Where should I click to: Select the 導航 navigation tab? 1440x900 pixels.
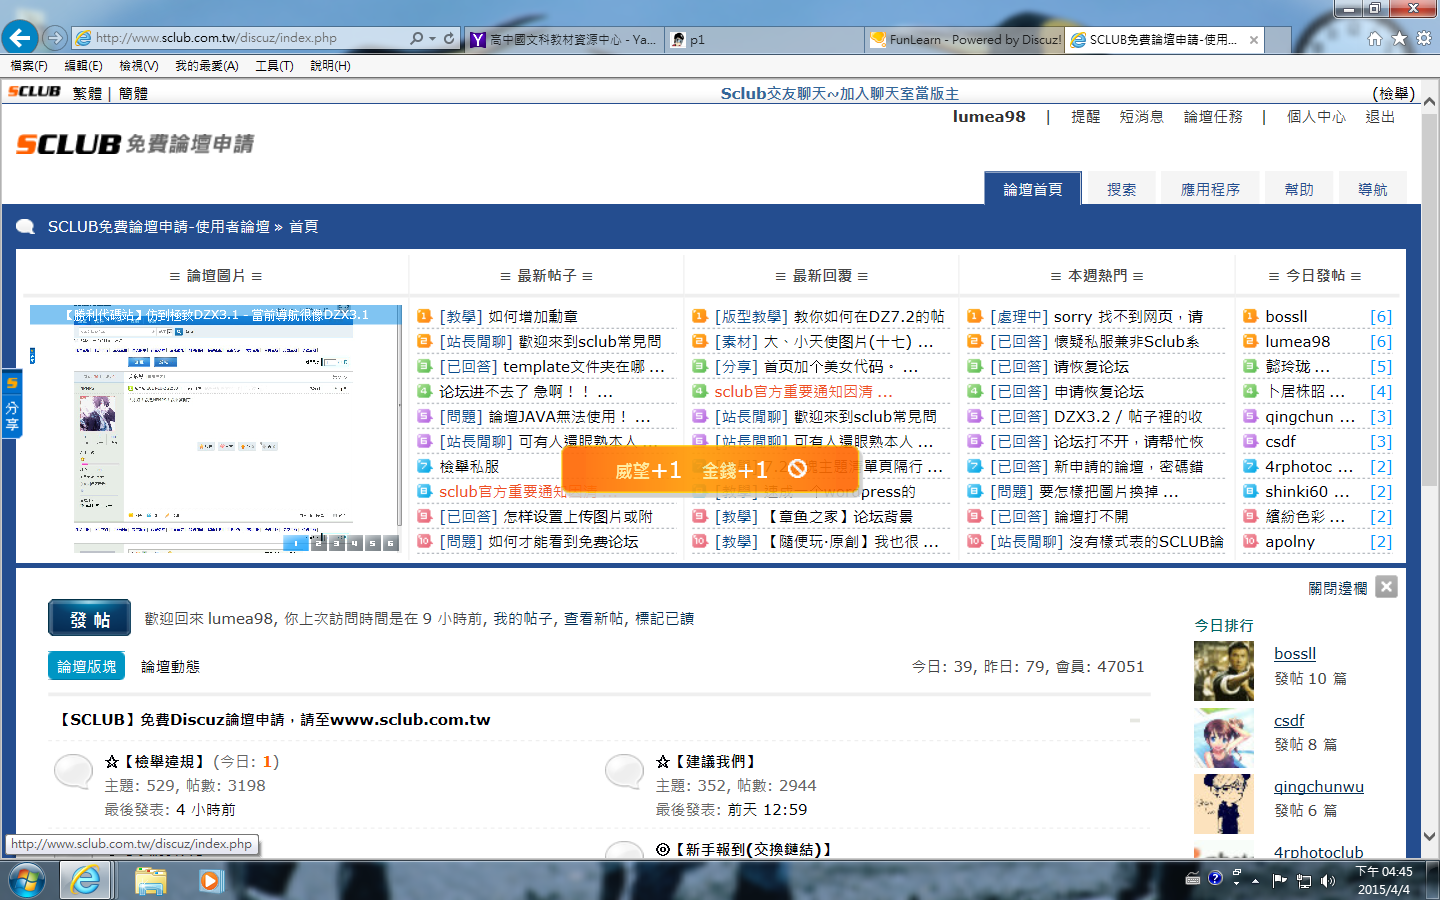pos(1373,189)
